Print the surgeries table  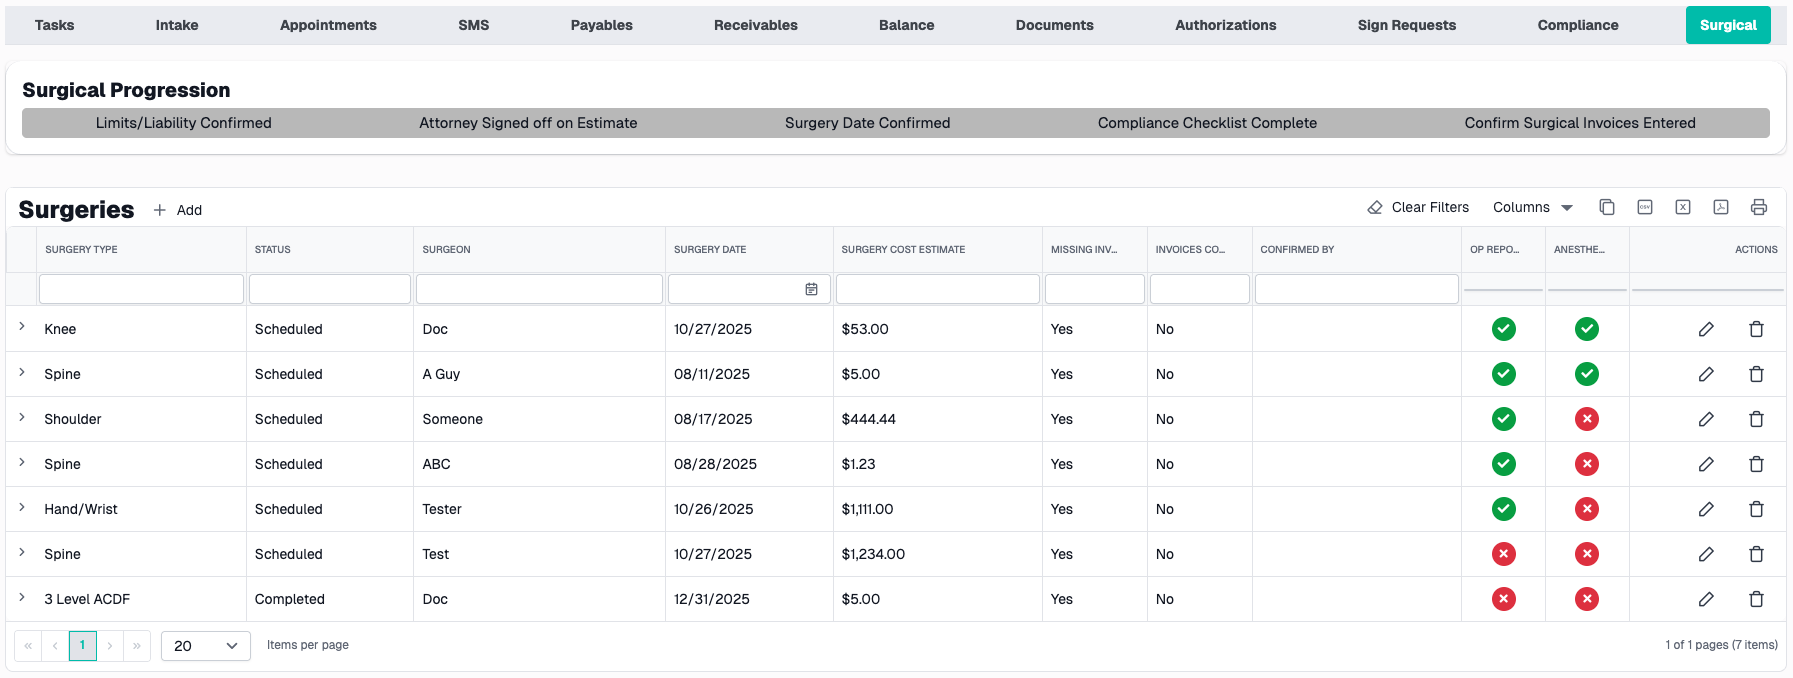1759,207
